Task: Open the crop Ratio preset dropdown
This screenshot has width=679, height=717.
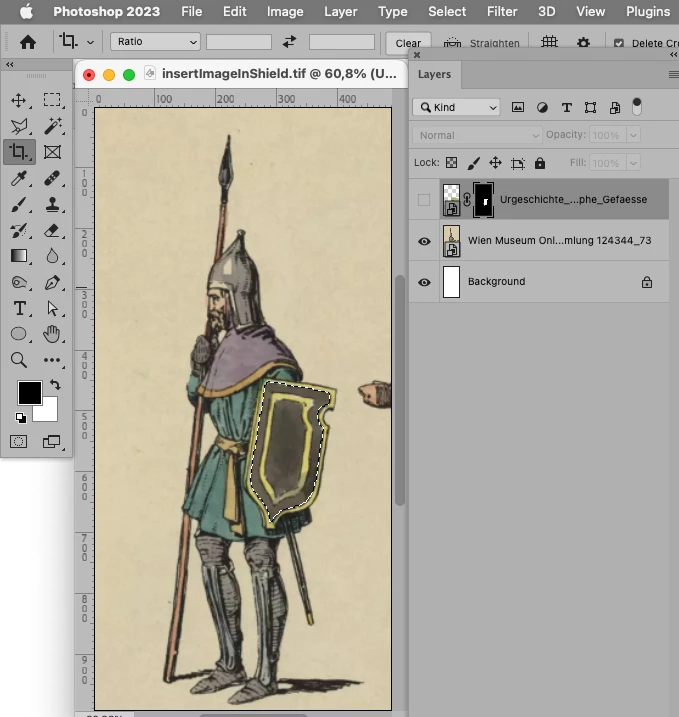Action: tap(155, 42)
